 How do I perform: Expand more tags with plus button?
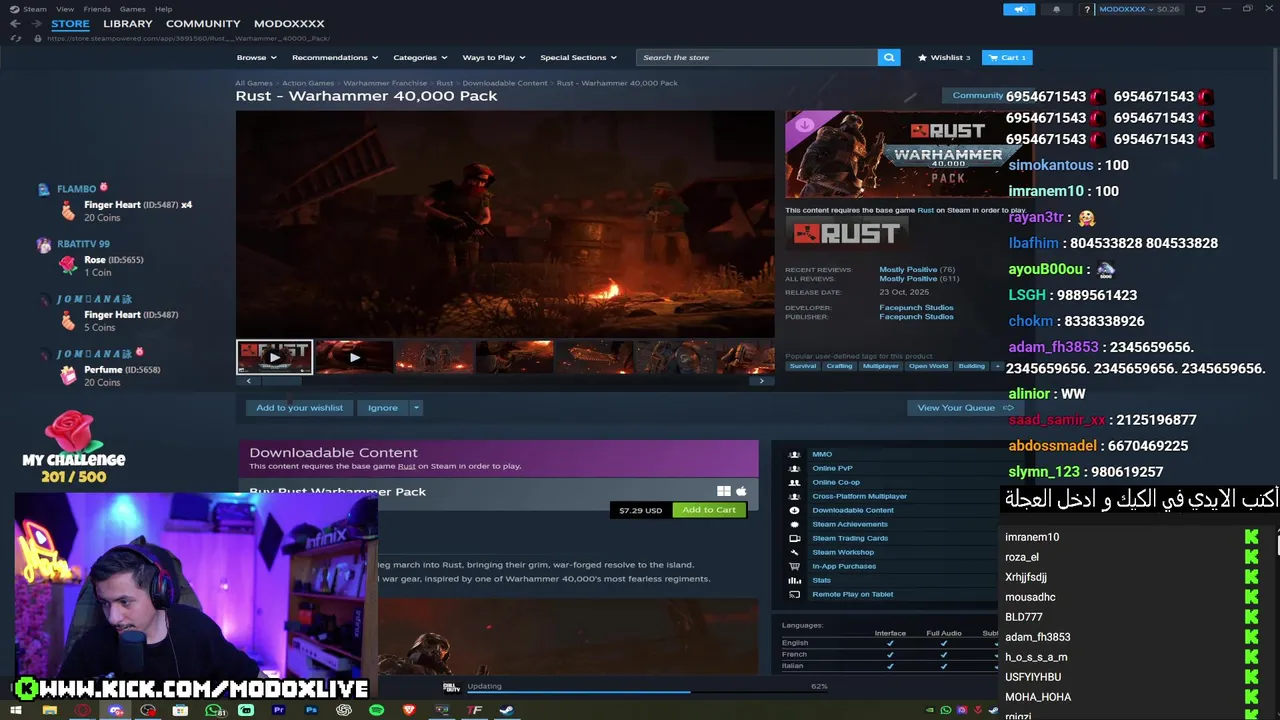(x=996, y=366)
